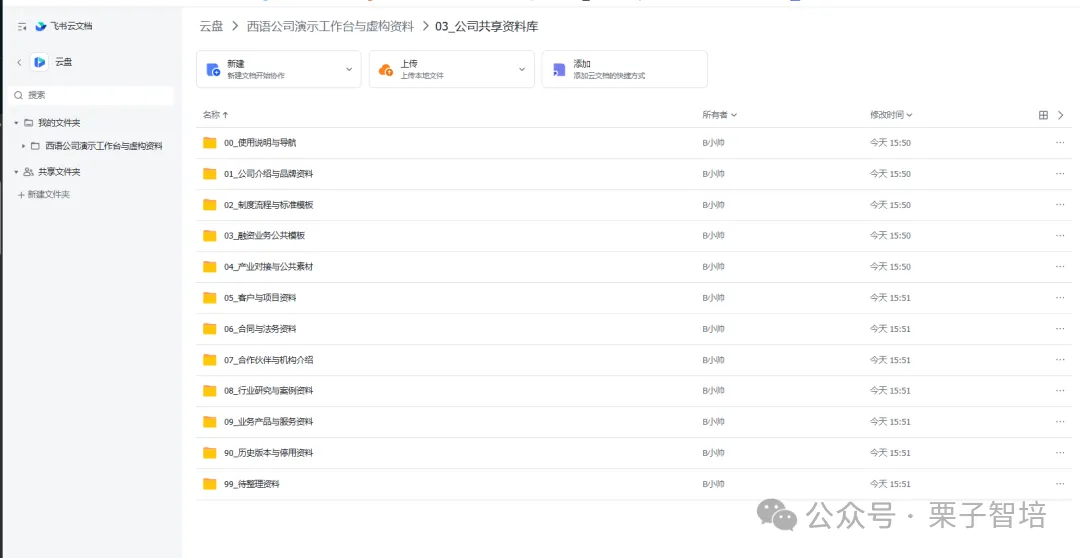The width and height of the screenshot is (1080, 558).
Task: Open more options for 06_合同与法务资料
Action: [1060, 329]
